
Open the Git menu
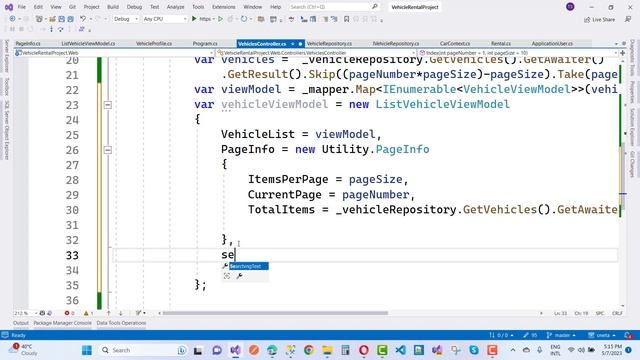[72, 7]
